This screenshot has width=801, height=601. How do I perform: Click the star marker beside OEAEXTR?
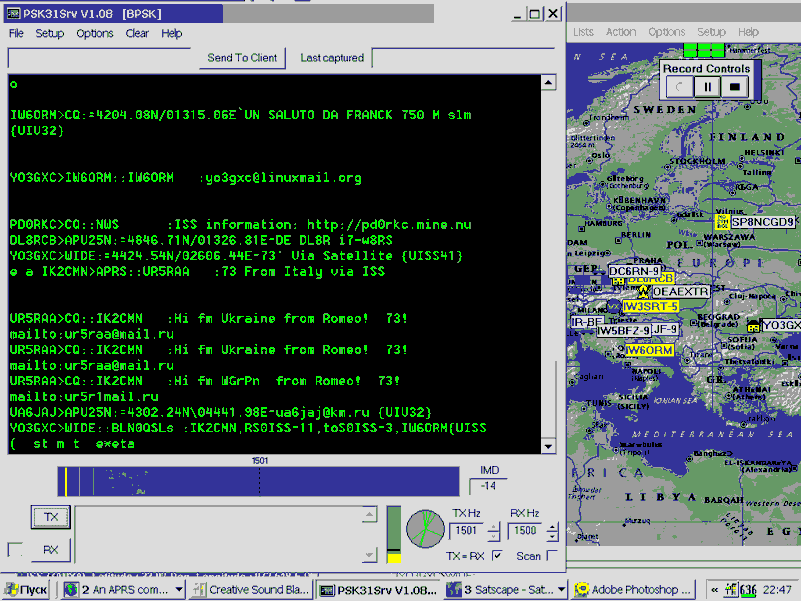click(645, 291)
